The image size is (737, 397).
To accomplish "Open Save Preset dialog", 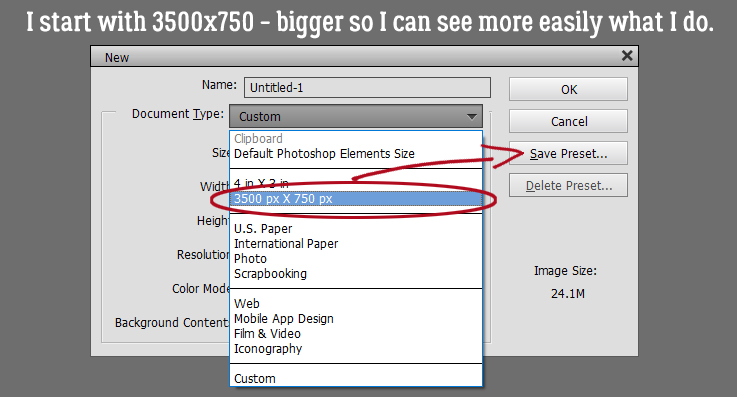I will click(x=568, y=153).
